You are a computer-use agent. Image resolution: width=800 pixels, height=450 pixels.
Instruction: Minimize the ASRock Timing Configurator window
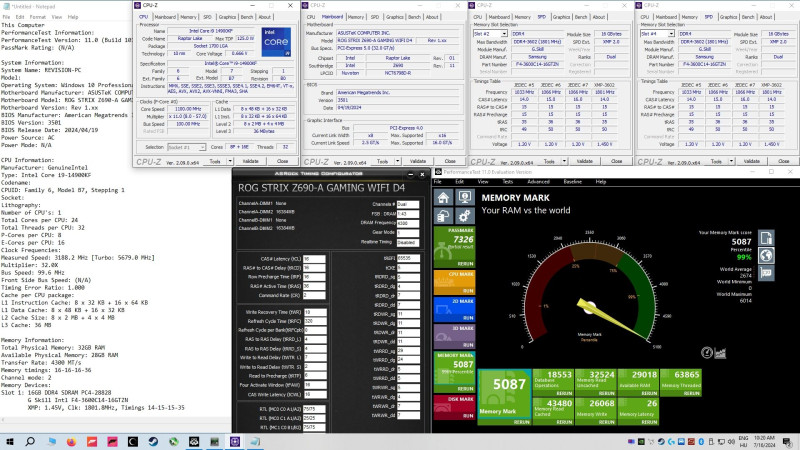[x=410, y=174]
